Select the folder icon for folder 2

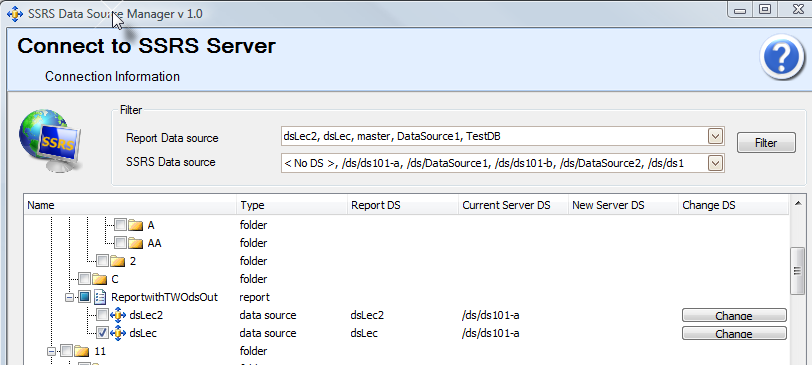pos(118,261)
